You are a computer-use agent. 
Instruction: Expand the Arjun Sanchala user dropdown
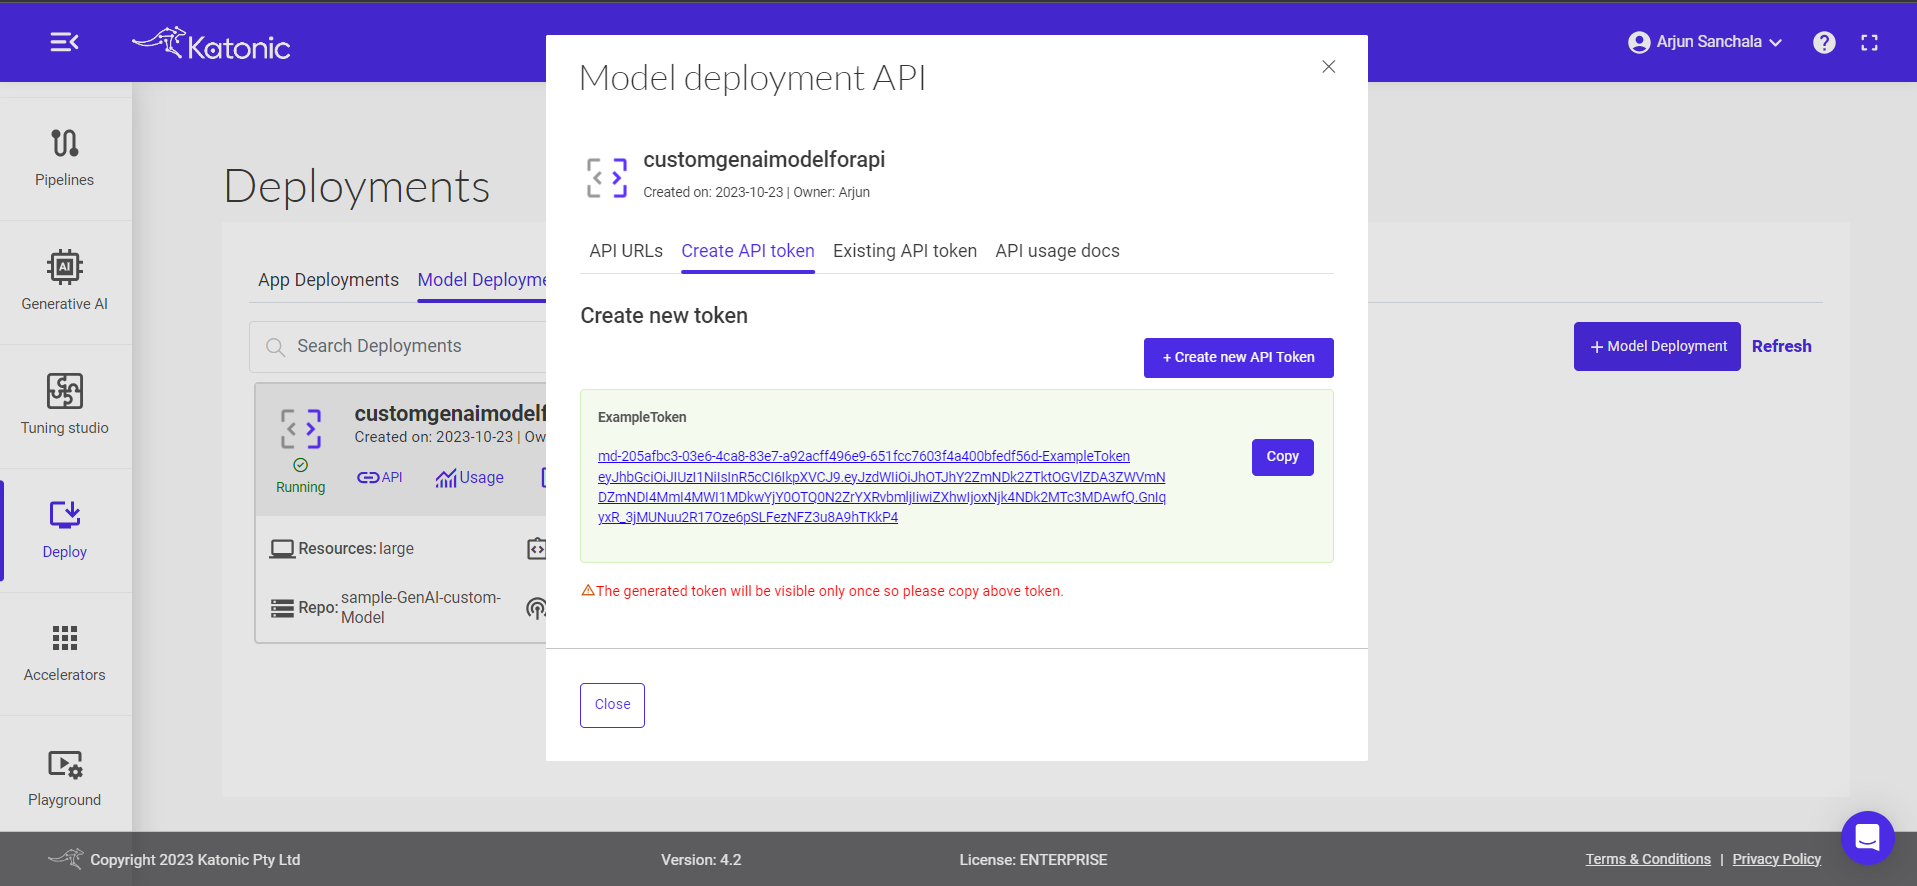click(1775, 42)
